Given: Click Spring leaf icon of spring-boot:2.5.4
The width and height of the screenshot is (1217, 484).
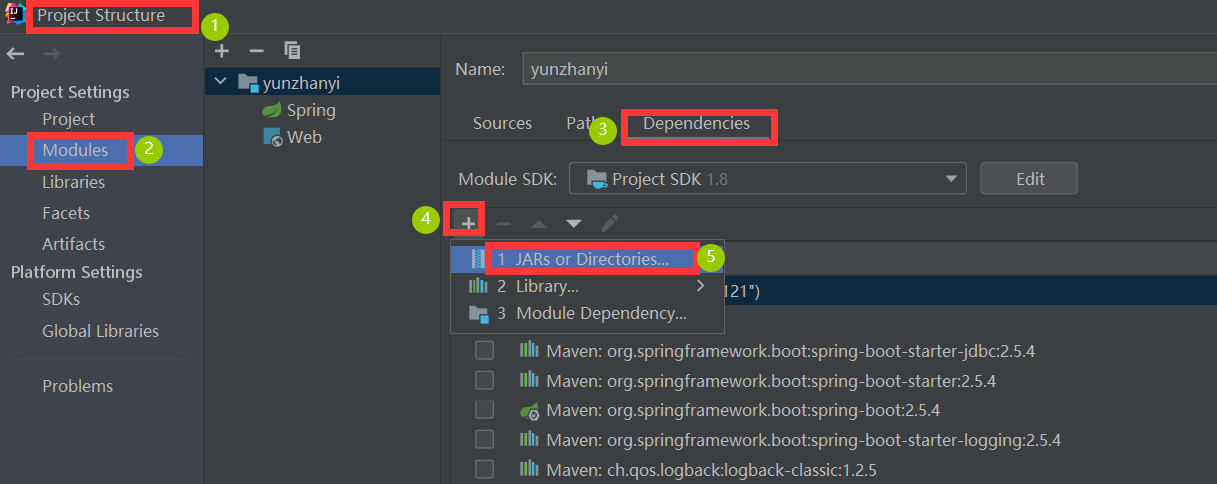Looking at the screenshot, I should [x=529, y=410].
